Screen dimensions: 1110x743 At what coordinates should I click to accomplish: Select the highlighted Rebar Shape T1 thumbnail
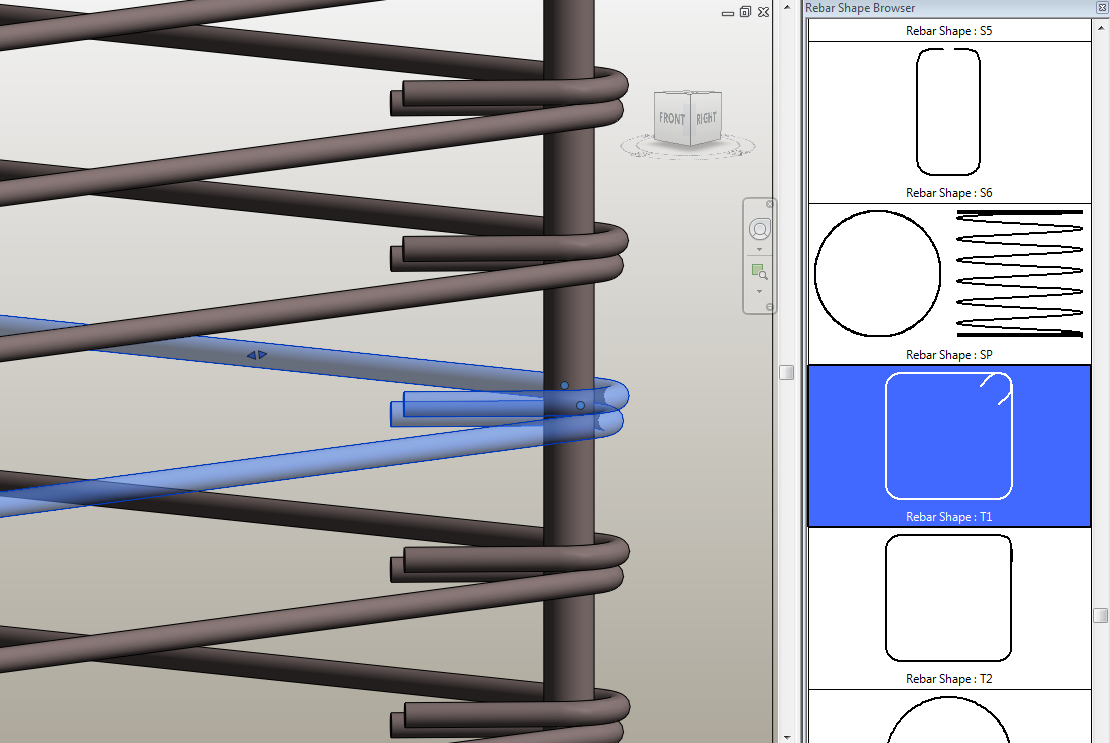(x=949, y=446)
